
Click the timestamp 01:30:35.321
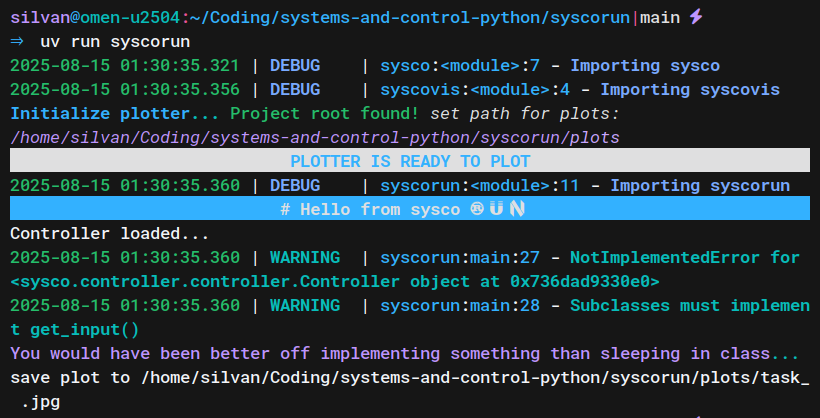click(x=180, y=66)
